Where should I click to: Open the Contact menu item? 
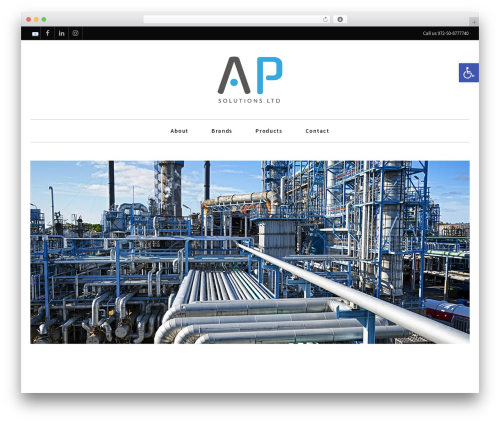(x=317, y=131)
